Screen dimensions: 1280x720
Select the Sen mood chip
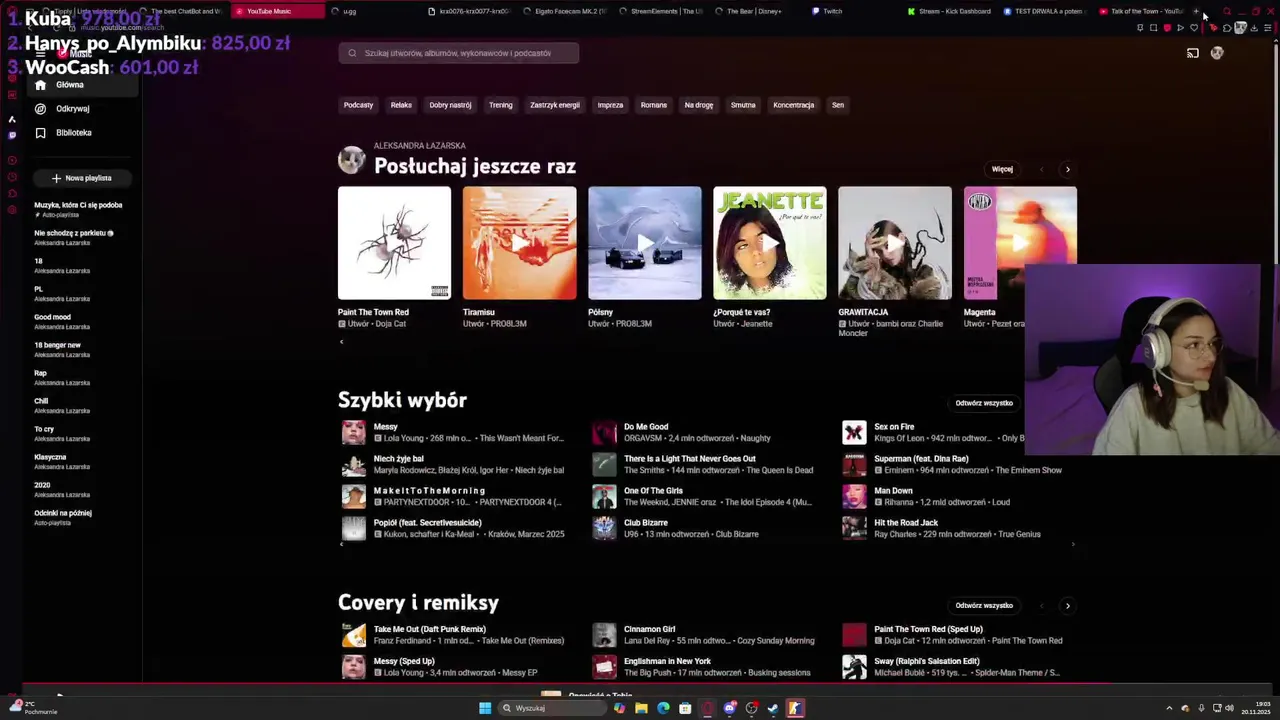click(838, 105)
